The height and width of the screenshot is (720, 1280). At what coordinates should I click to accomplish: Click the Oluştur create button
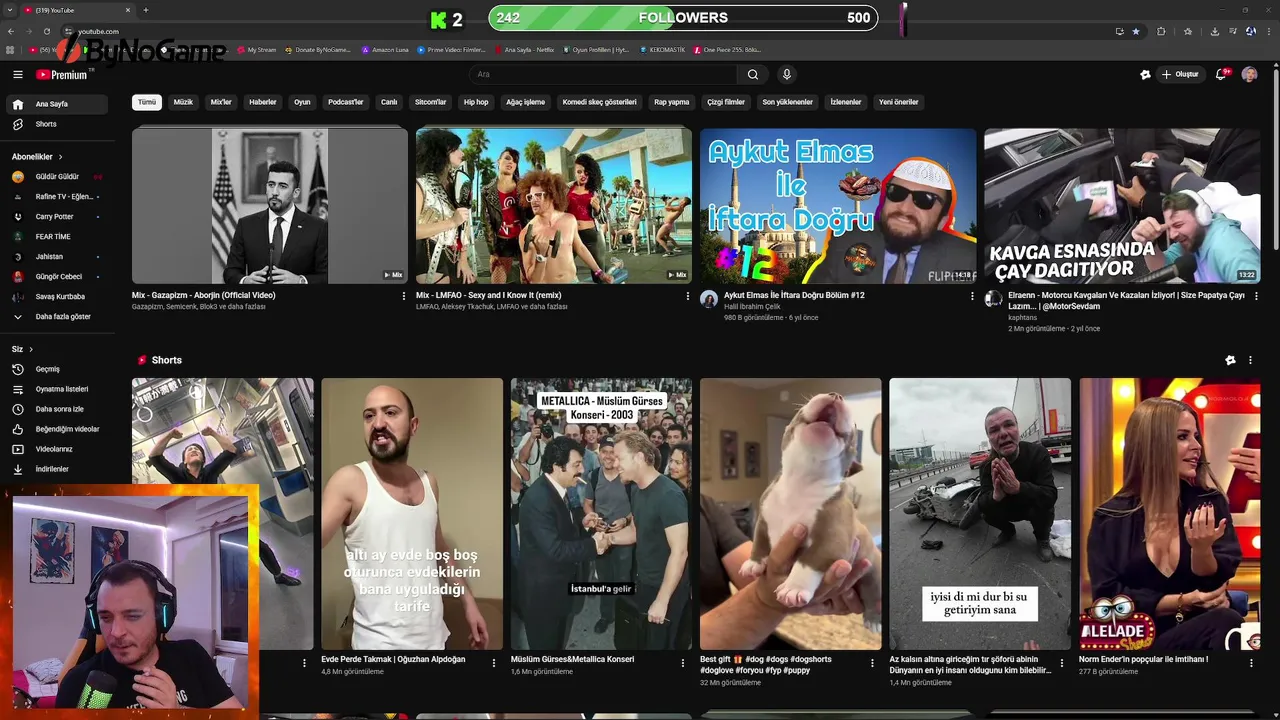[x=1180, y=74]
